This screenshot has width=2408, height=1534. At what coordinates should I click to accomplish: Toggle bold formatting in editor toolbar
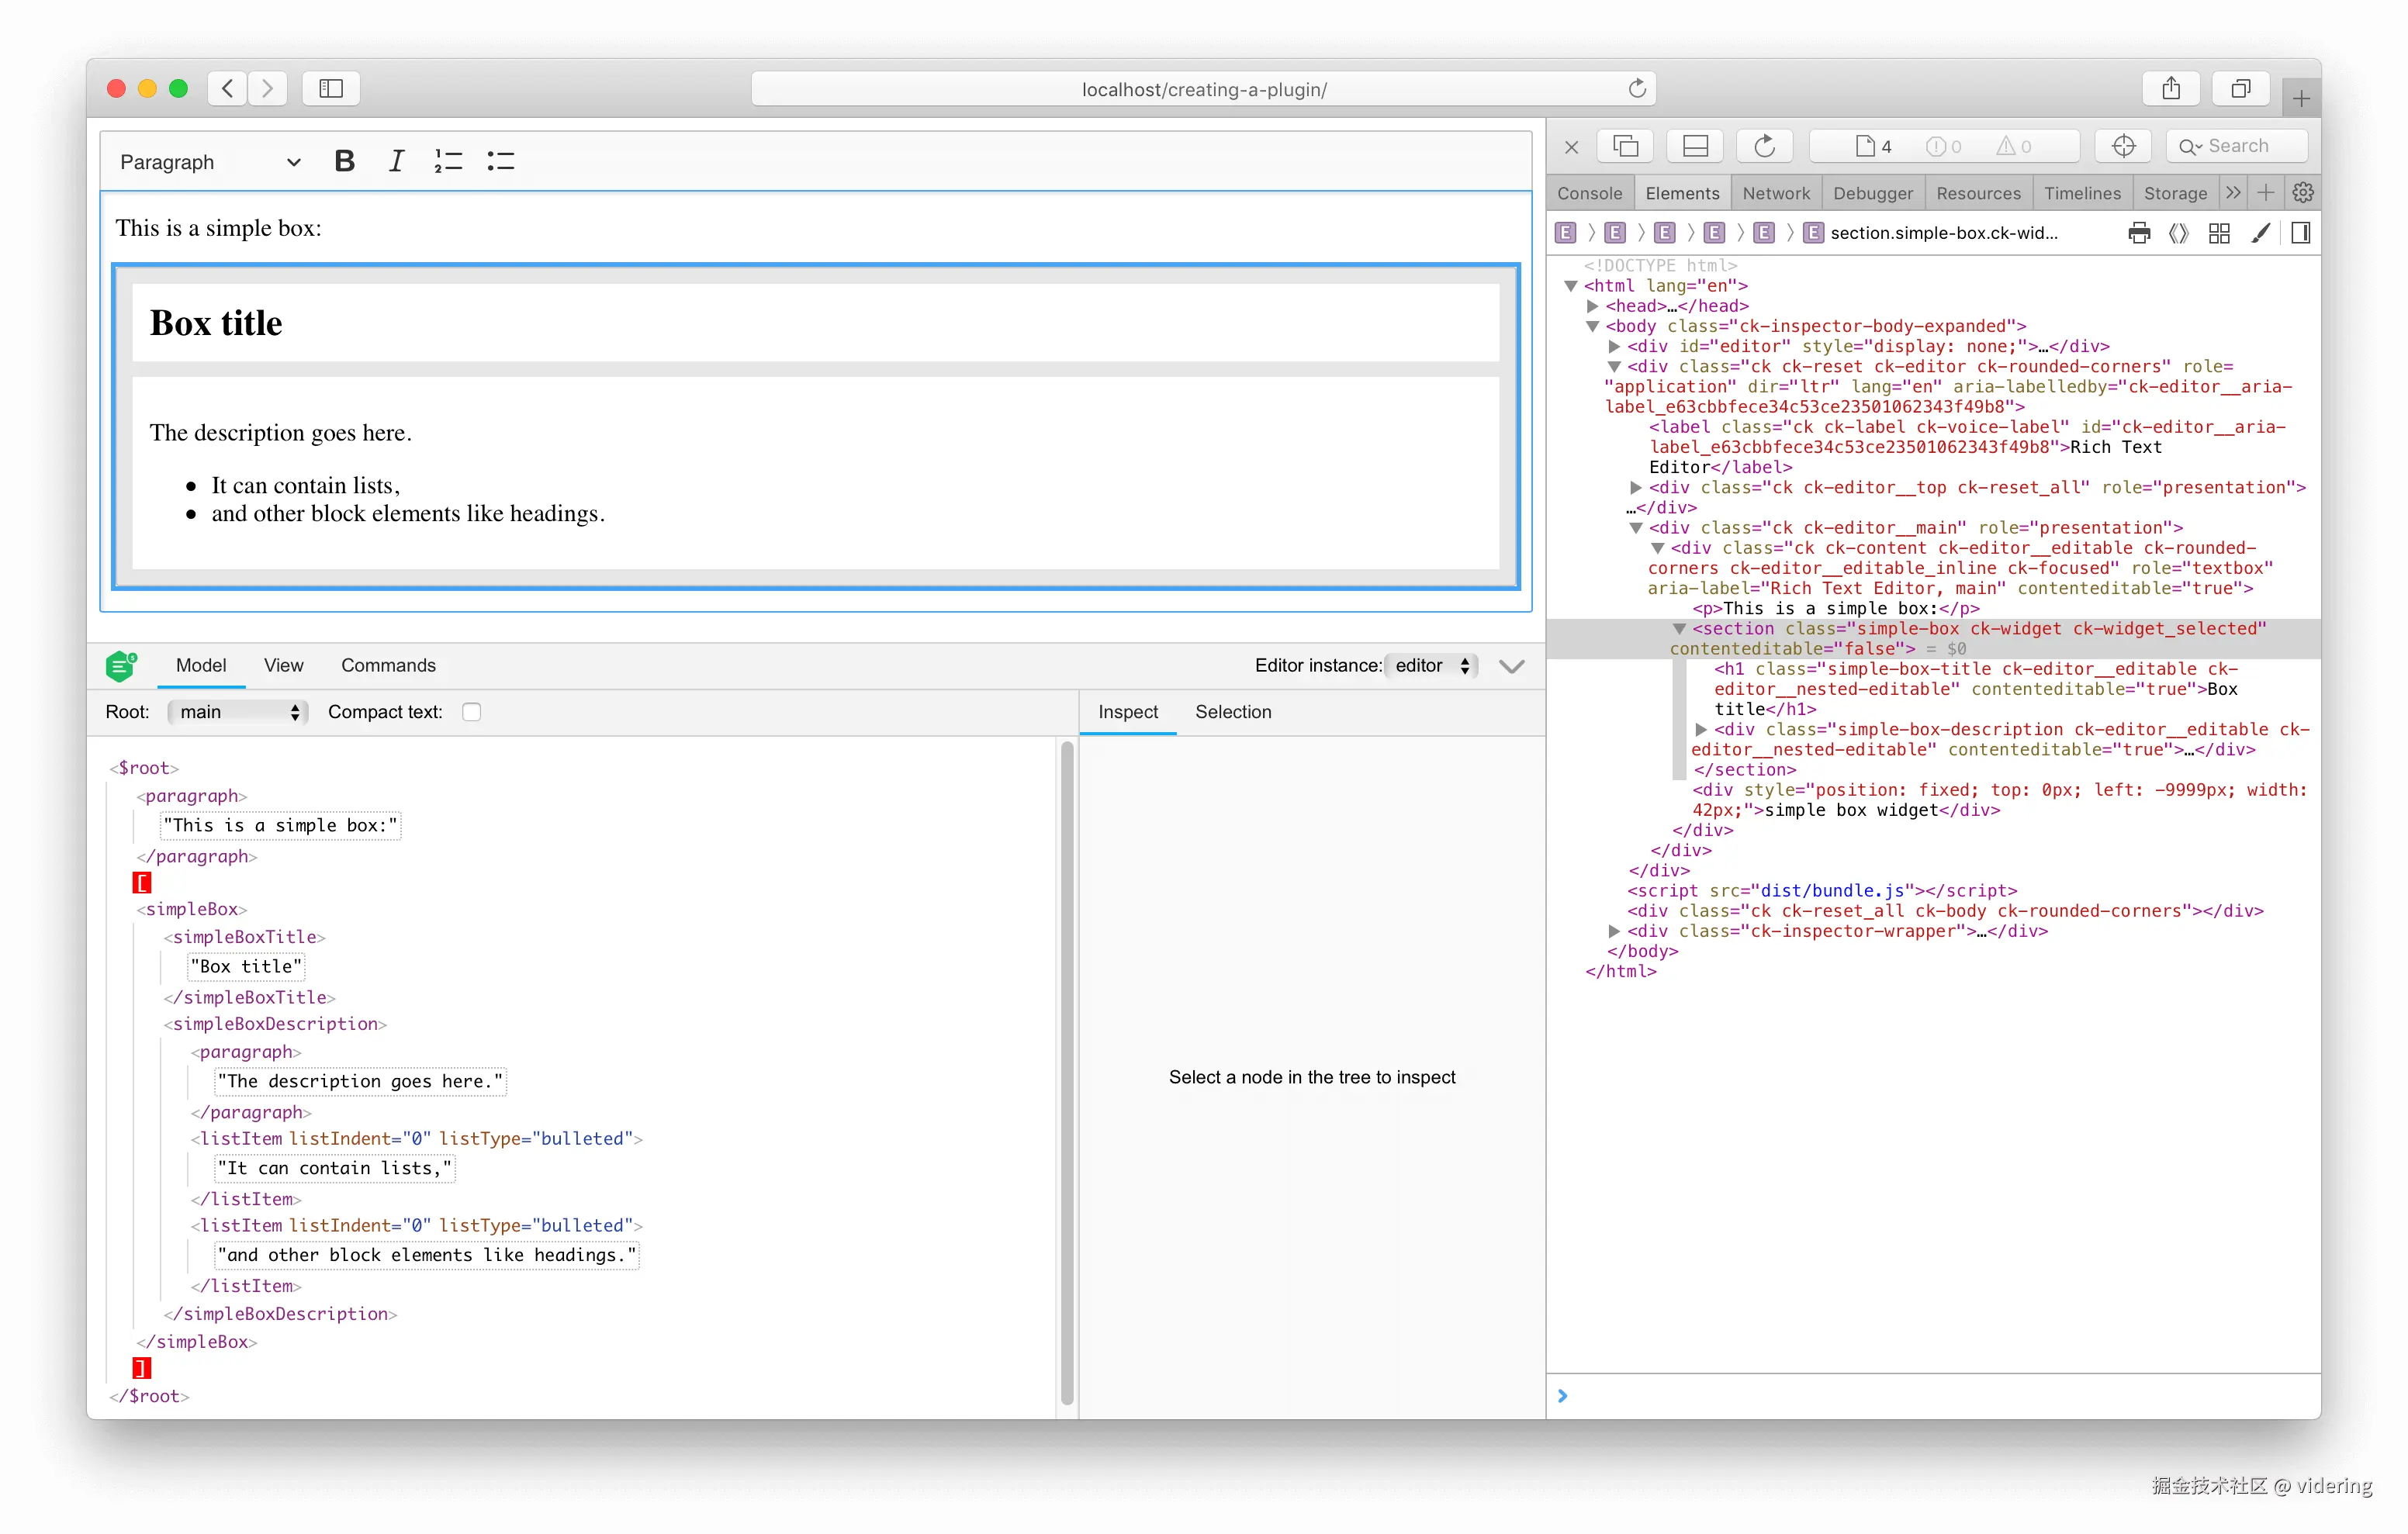(x=344, y=161)
